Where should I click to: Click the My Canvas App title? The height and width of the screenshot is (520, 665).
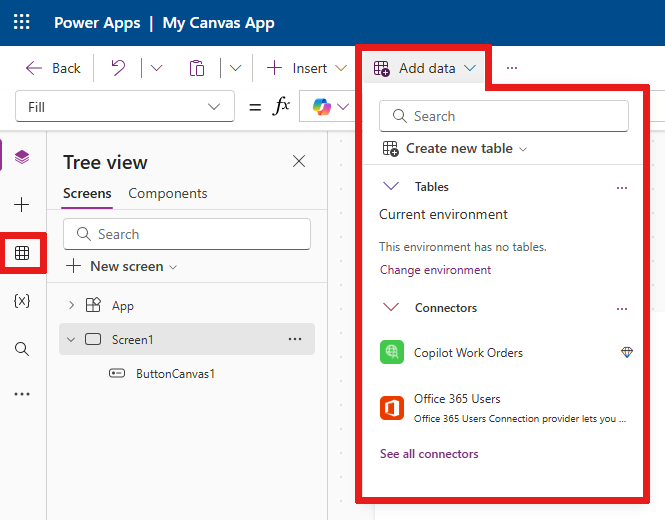[x=219, y=23]
